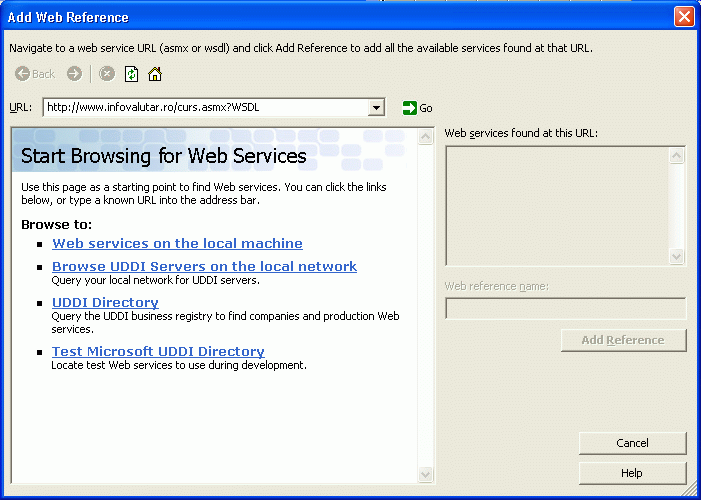Click browser pane scroll up arrow
701x500 pixels.
click(426, 136)
